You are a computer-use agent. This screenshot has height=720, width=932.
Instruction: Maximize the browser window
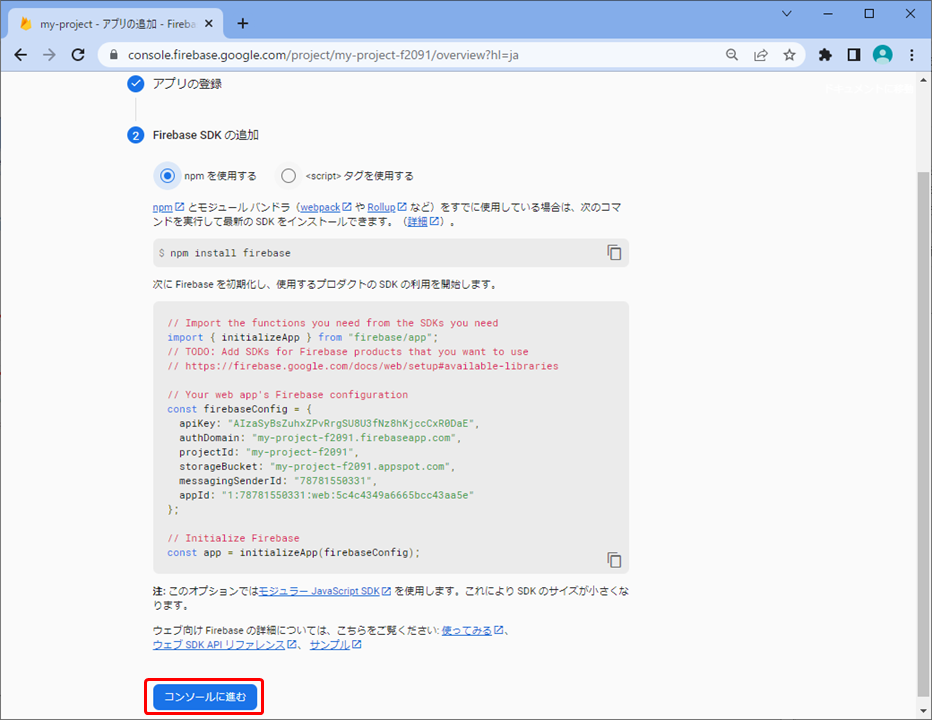pos(869,14)
